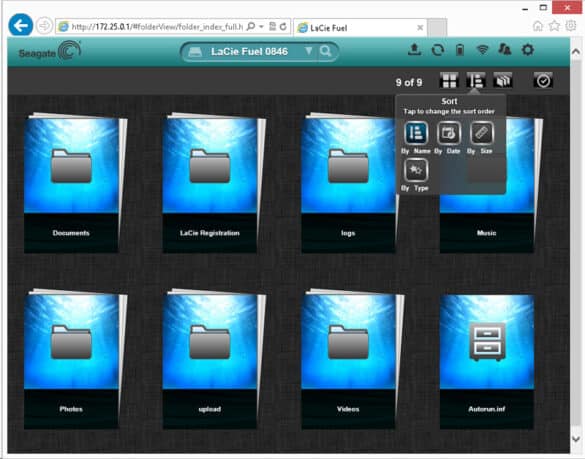585x459 pixels.
Task: Open the Videos folder
Action: coord(348,359)
